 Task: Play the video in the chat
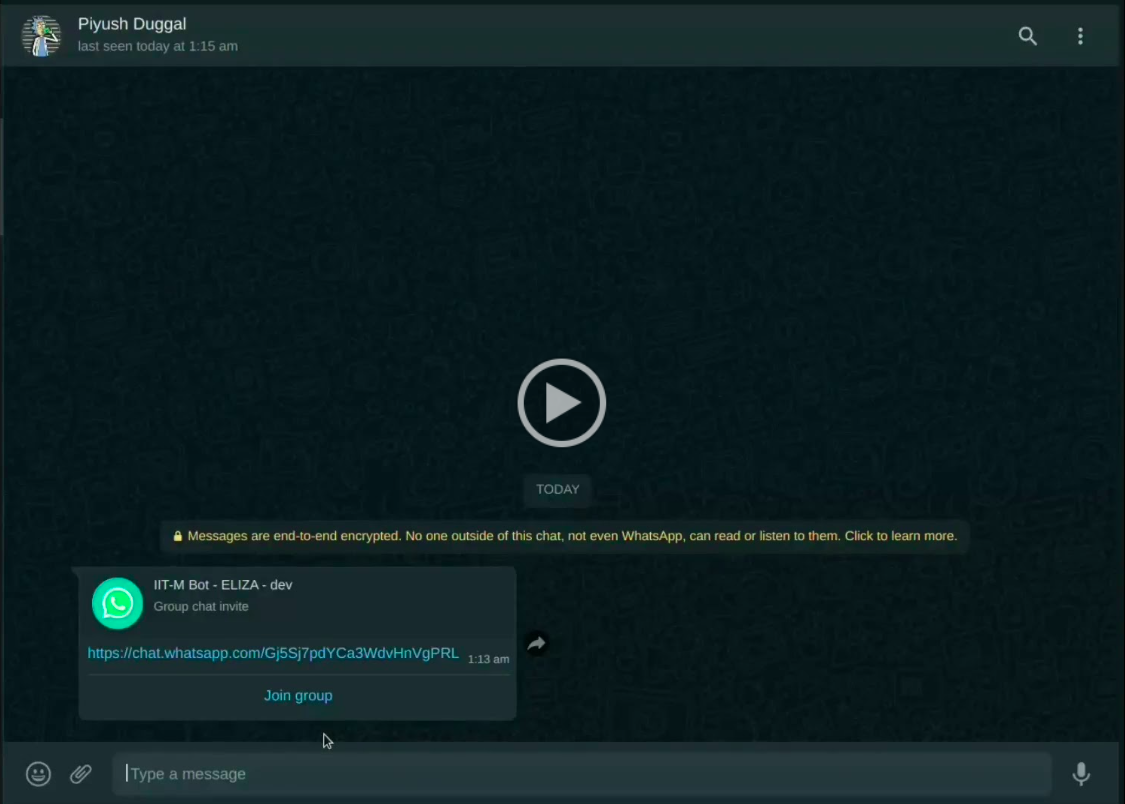coord(561,402)
